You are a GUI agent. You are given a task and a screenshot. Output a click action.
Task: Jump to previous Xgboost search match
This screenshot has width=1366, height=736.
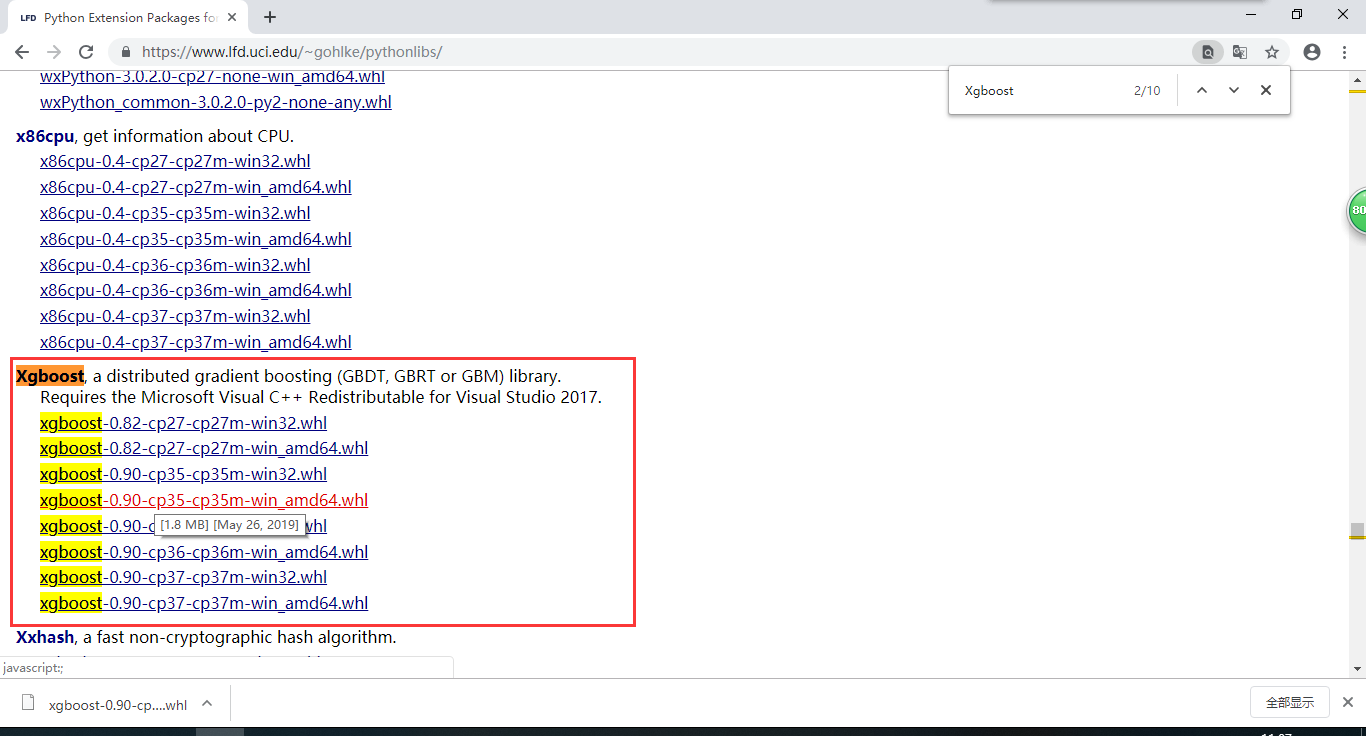click(x=1202, y=90)
